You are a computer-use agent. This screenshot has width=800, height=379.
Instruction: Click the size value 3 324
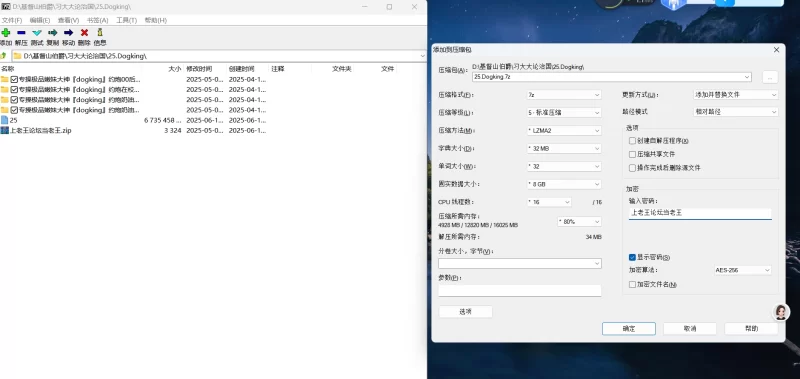pyautogui.click(x=172, y=131)
